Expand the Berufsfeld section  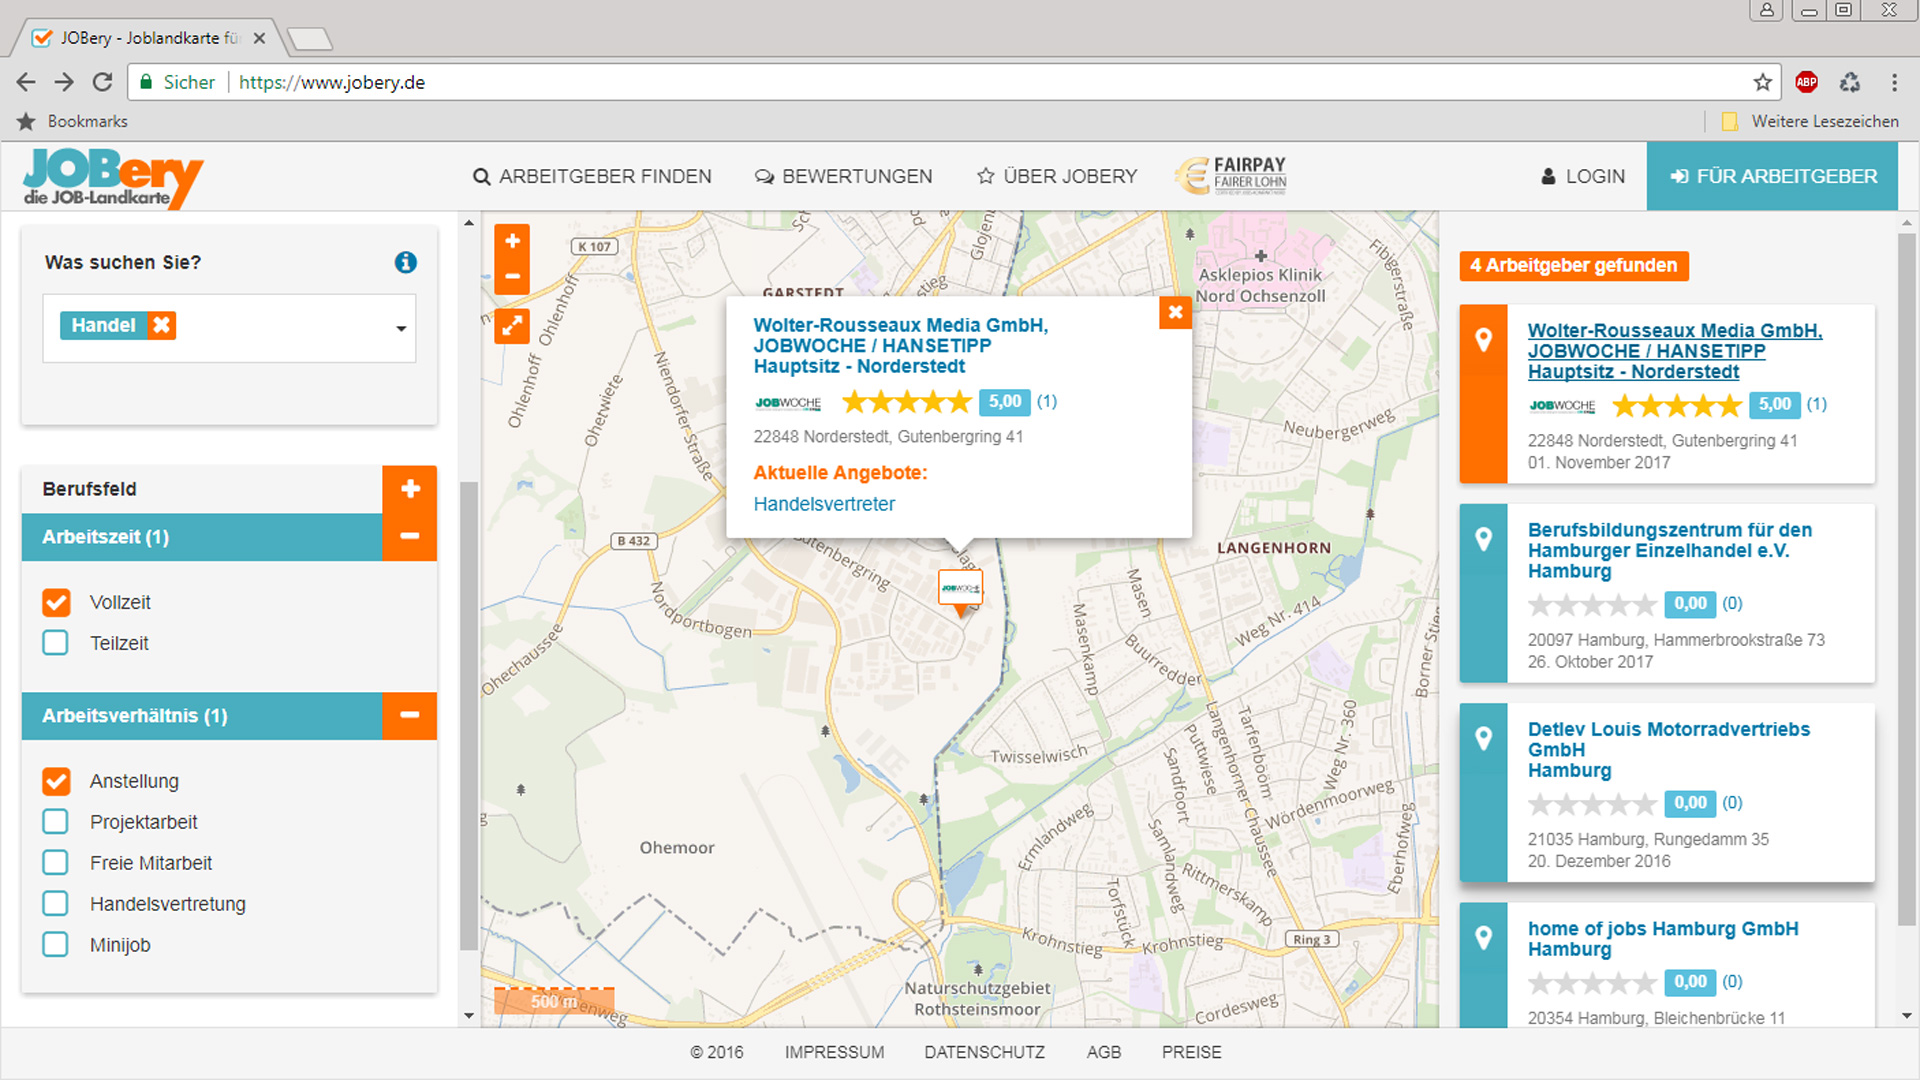tap(410, 489)
